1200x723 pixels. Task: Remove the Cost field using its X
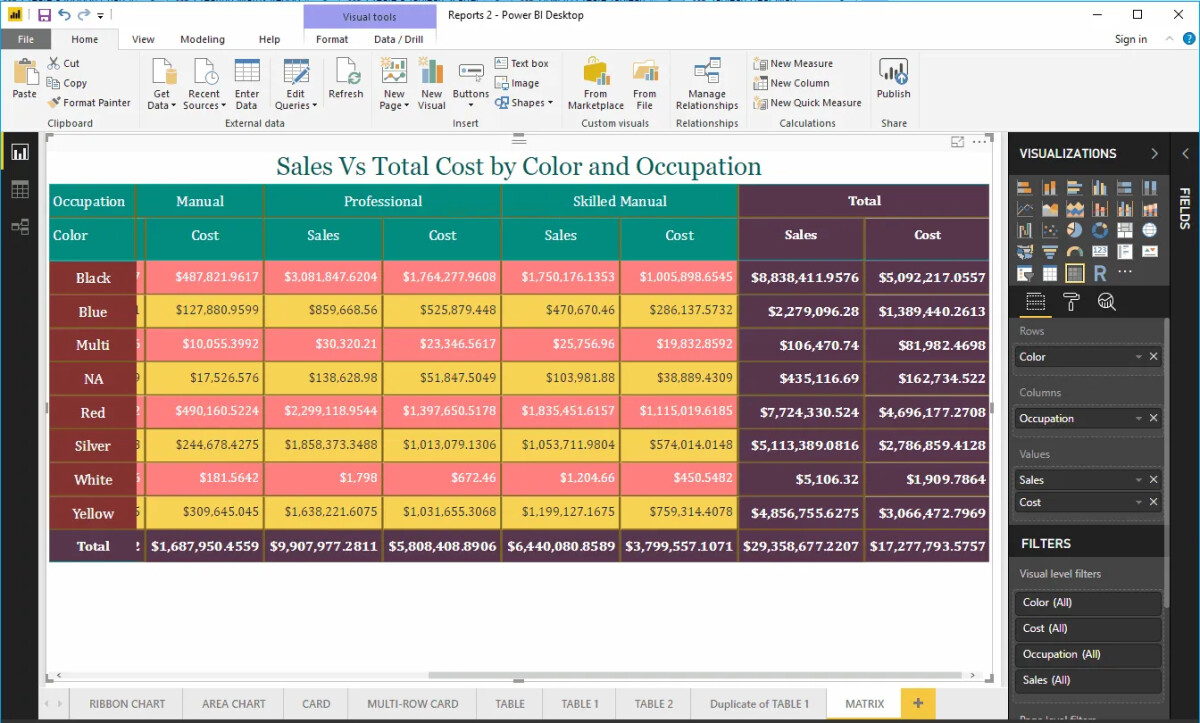1154,502
